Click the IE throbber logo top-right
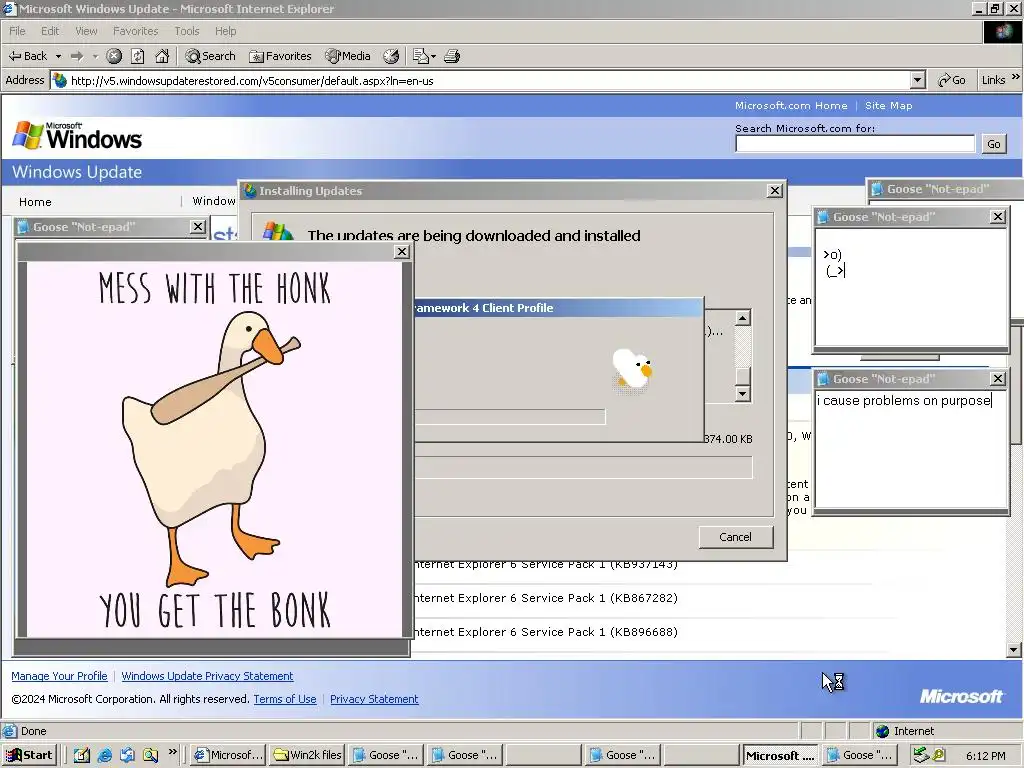This screenshot has width=1024, height=768. pyautogui.click(x=1002, y=31)
